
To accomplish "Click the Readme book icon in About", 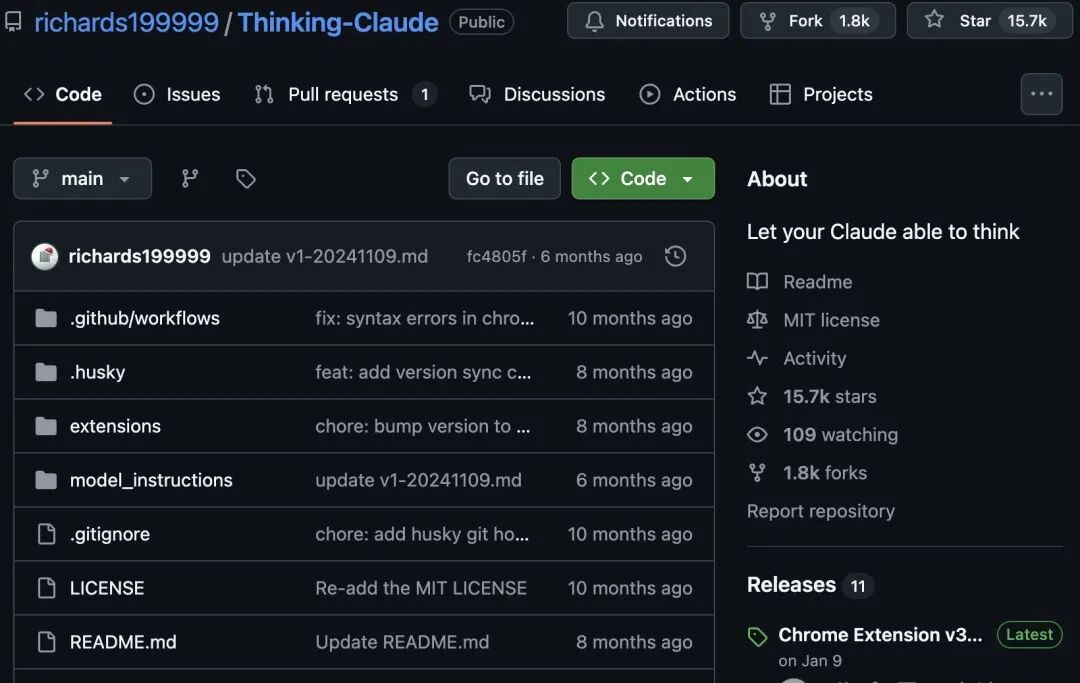I will [758, 282].
